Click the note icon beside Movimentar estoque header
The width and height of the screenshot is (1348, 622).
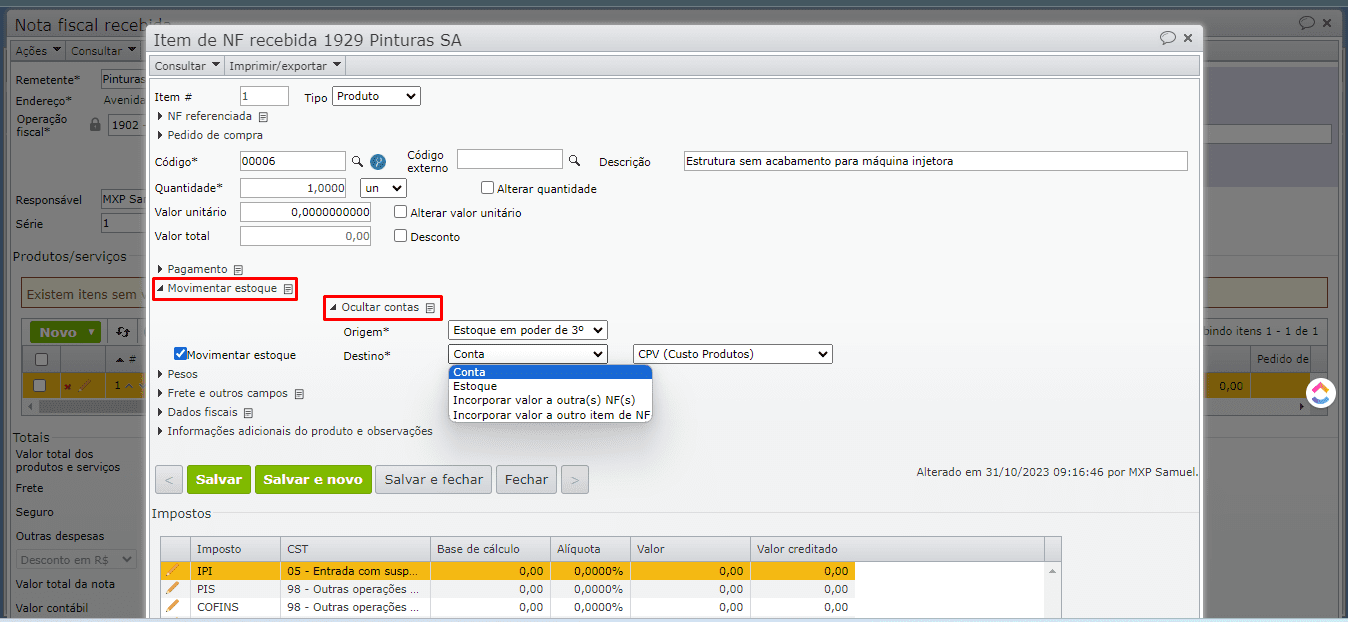coord(287,289)
